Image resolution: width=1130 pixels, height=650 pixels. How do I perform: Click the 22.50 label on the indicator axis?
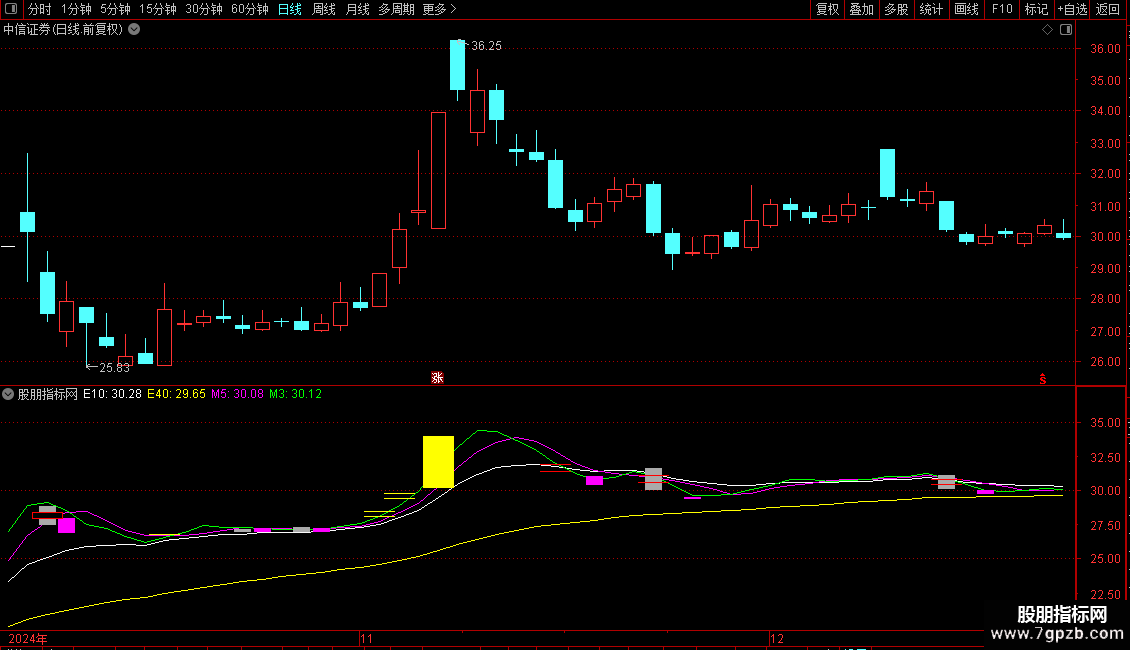tap(1105, 595)
